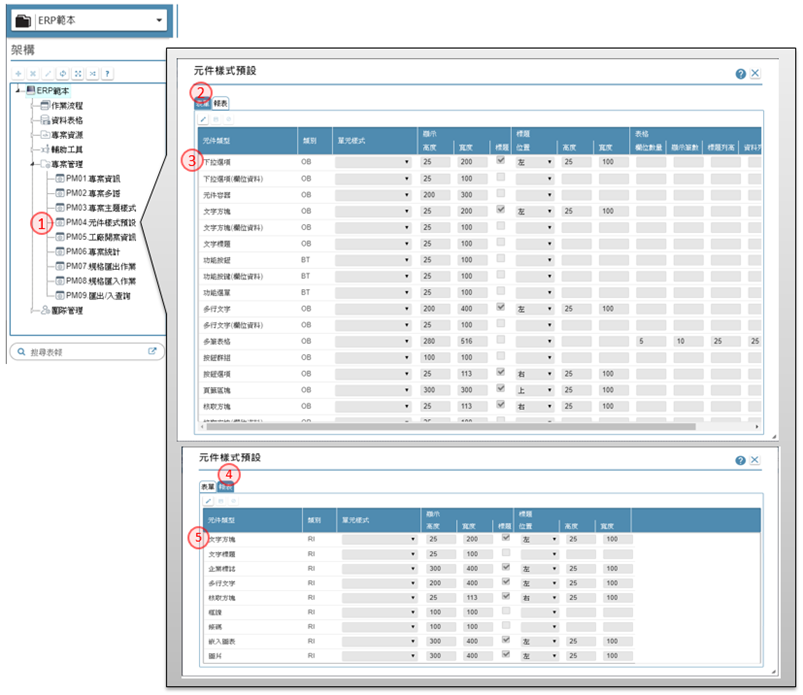Collapse the 專案管理 tree node arrow
Screen dimensions: 803x695
[x=33, y=164]
